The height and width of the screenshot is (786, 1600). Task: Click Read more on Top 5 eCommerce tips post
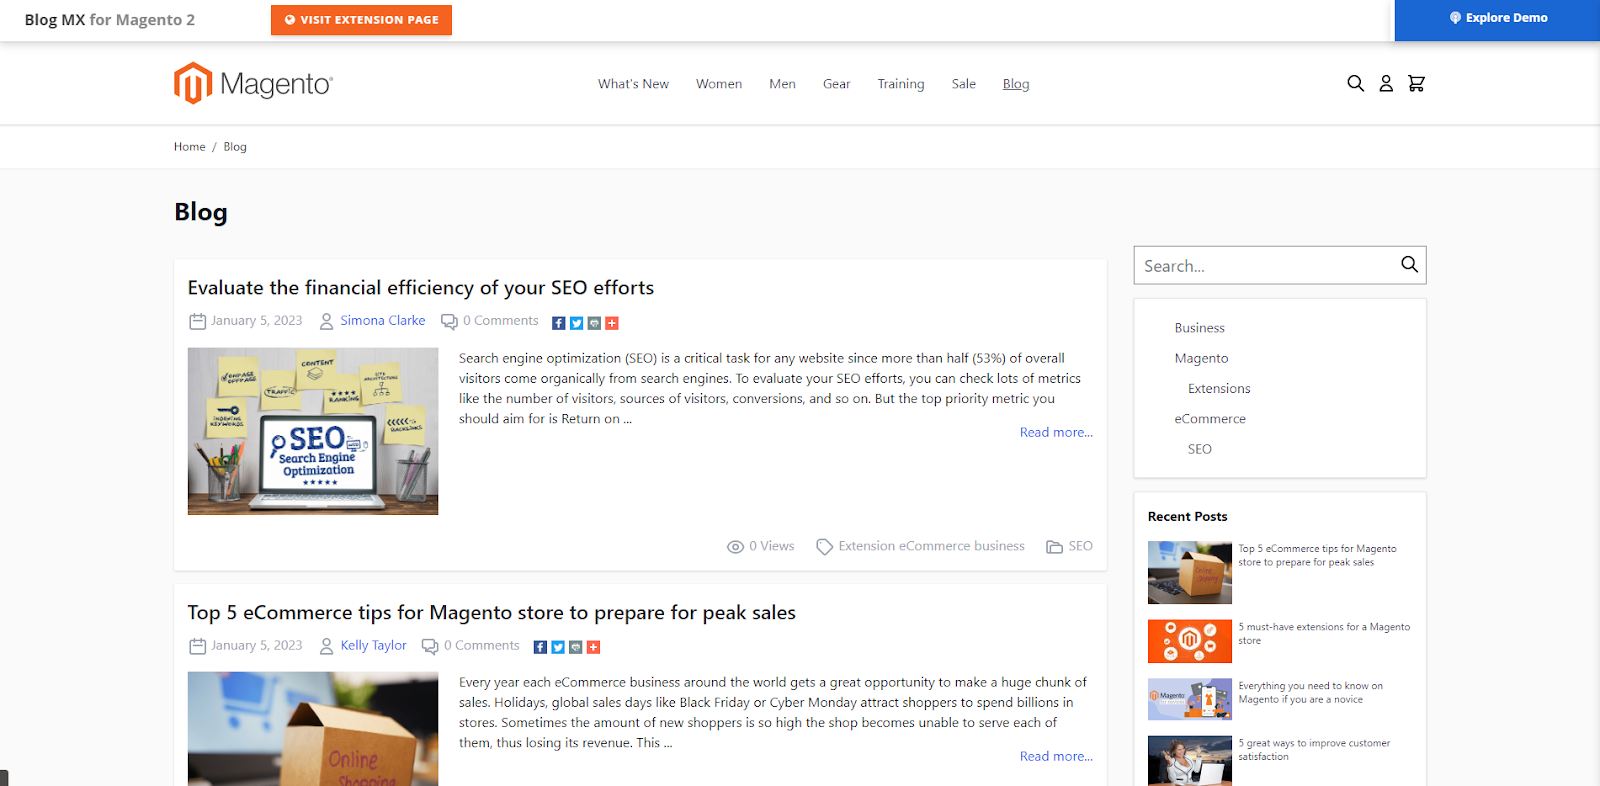pyautogui.click(x=1056, y=757)
